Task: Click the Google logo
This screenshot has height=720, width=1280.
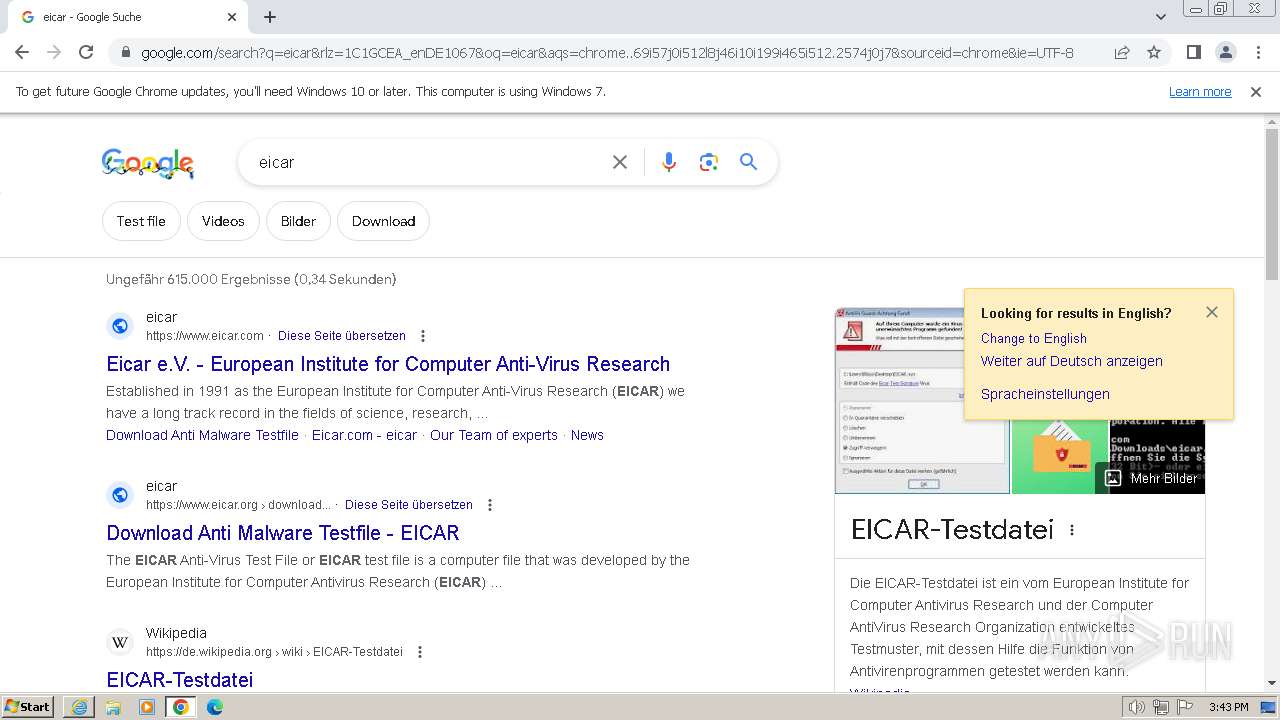Action: 148,163
